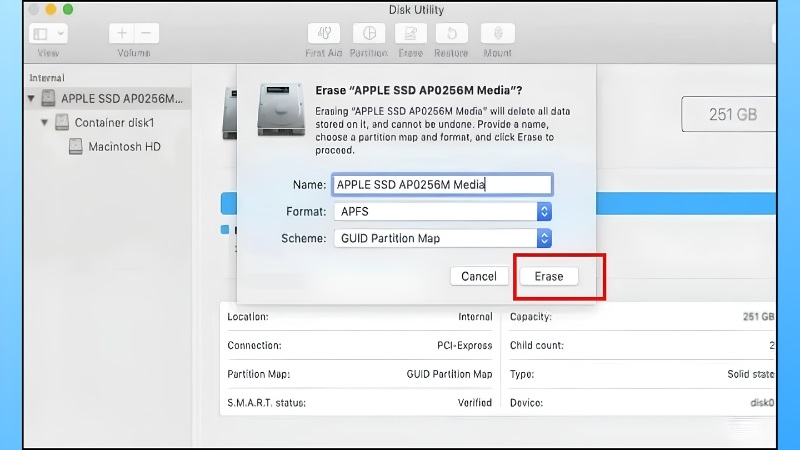Collapse the APPLE SSD AP0256M disclosure triangle
The width and height of the screenshot is (800, 450).
pos(32,98)
